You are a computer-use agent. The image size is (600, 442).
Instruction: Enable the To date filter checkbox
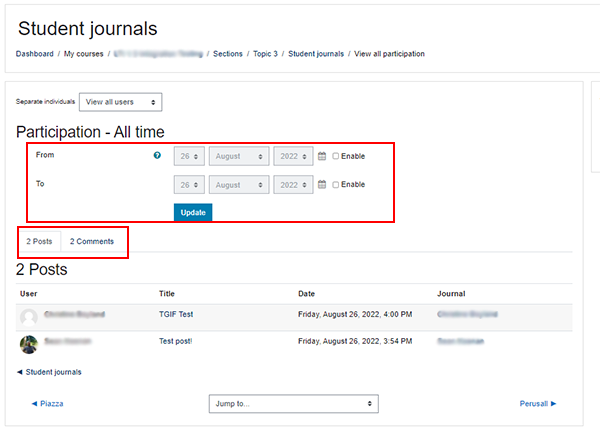336,184
